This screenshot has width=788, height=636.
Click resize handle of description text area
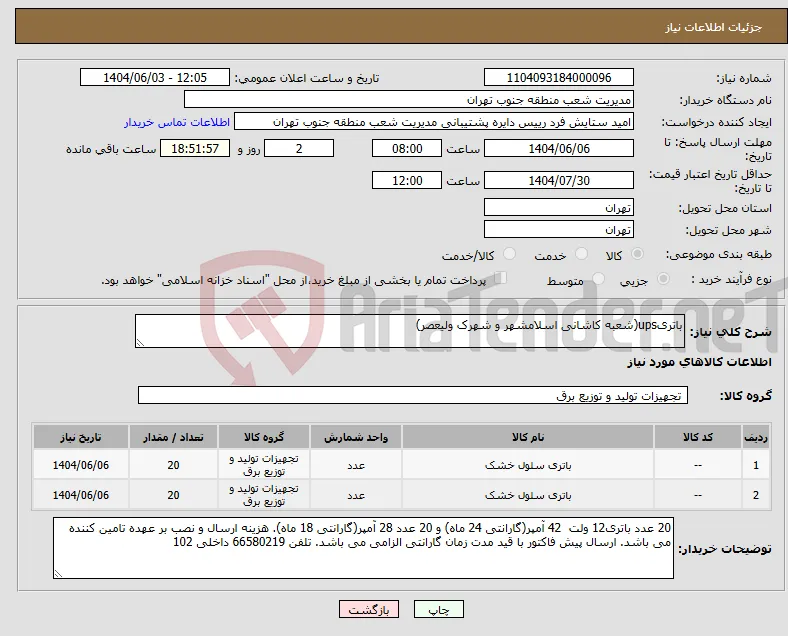click(140, 343)
